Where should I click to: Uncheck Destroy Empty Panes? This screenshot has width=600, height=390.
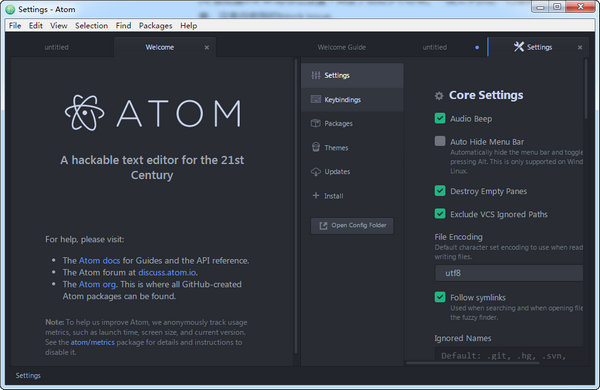pos(440,191)
